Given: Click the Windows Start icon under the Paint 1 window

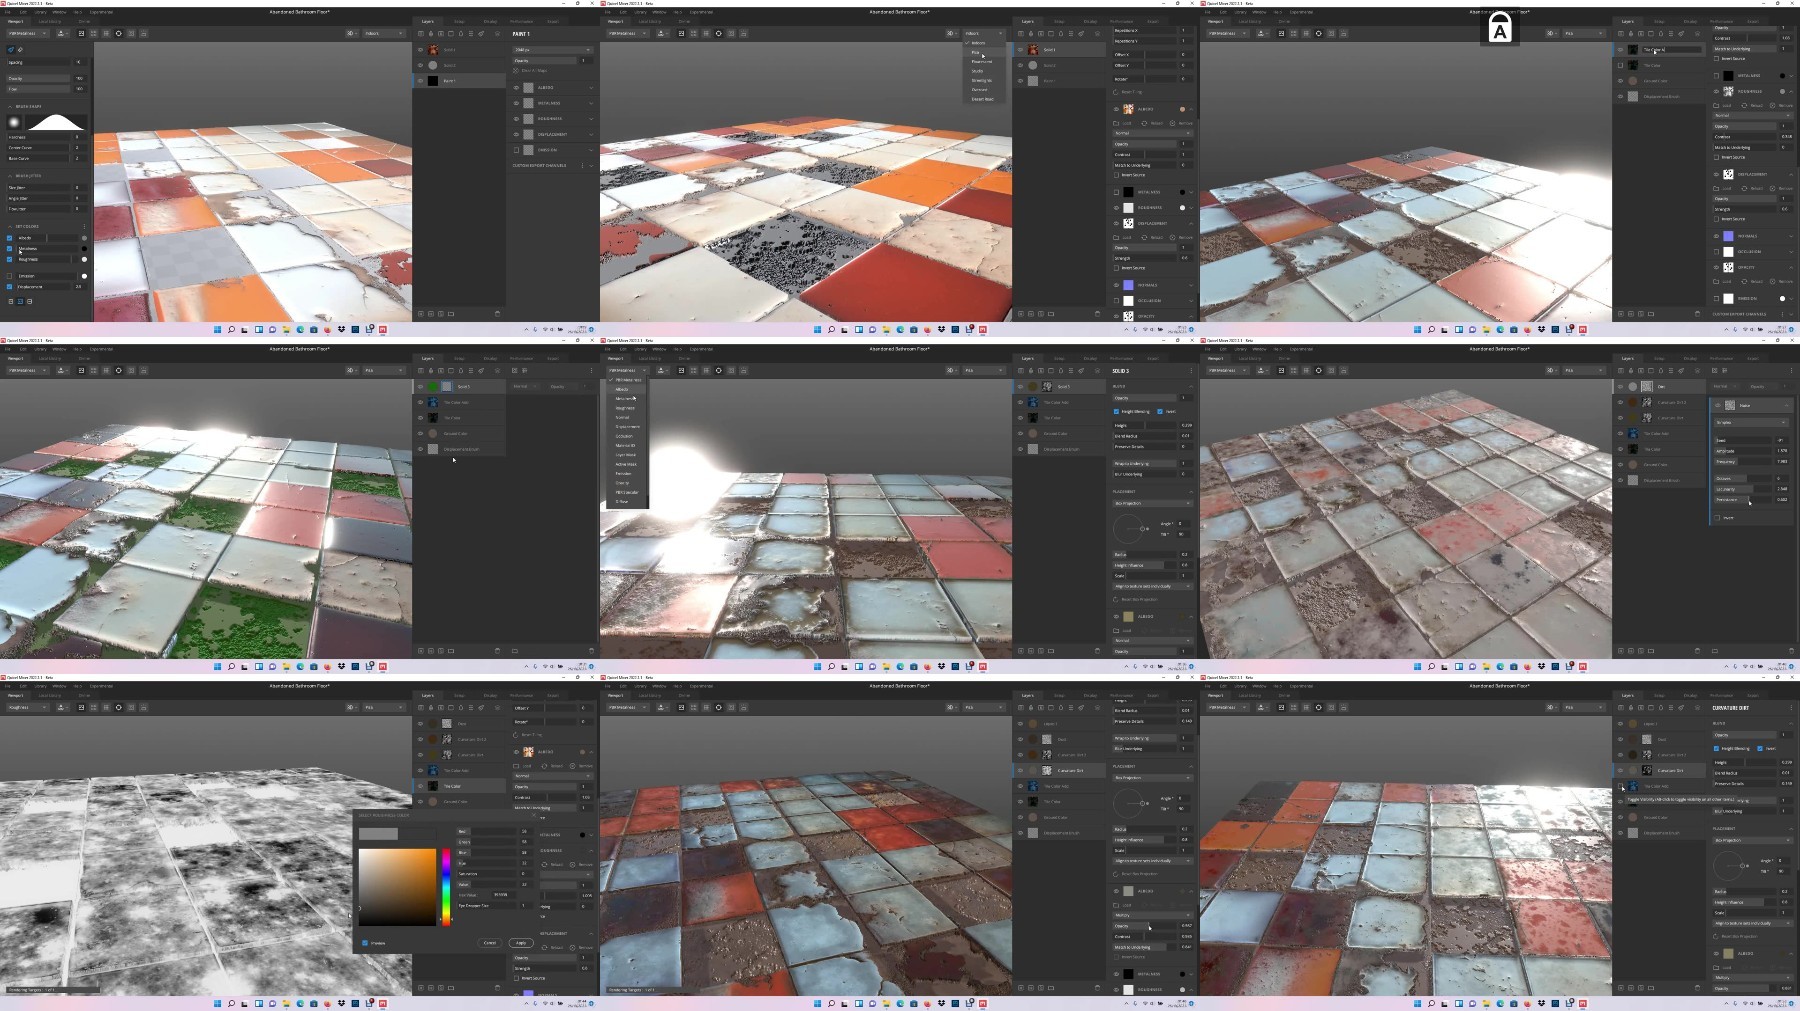Looking at the screenshot, I should (217, 329).
